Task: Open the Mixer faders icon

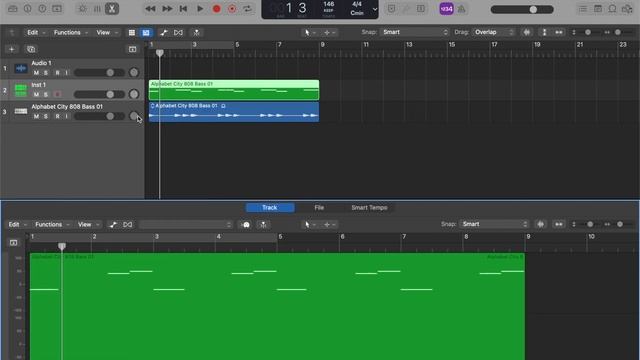Action: (x=97, y=9)
